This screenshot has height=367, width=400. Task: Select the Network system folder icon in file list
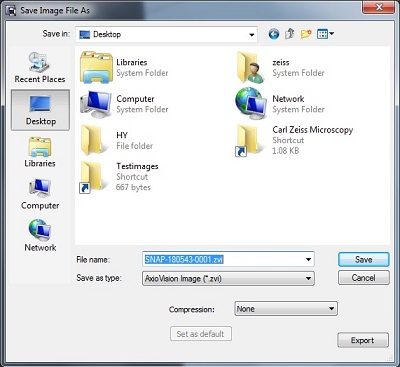[x=251, y=103]
